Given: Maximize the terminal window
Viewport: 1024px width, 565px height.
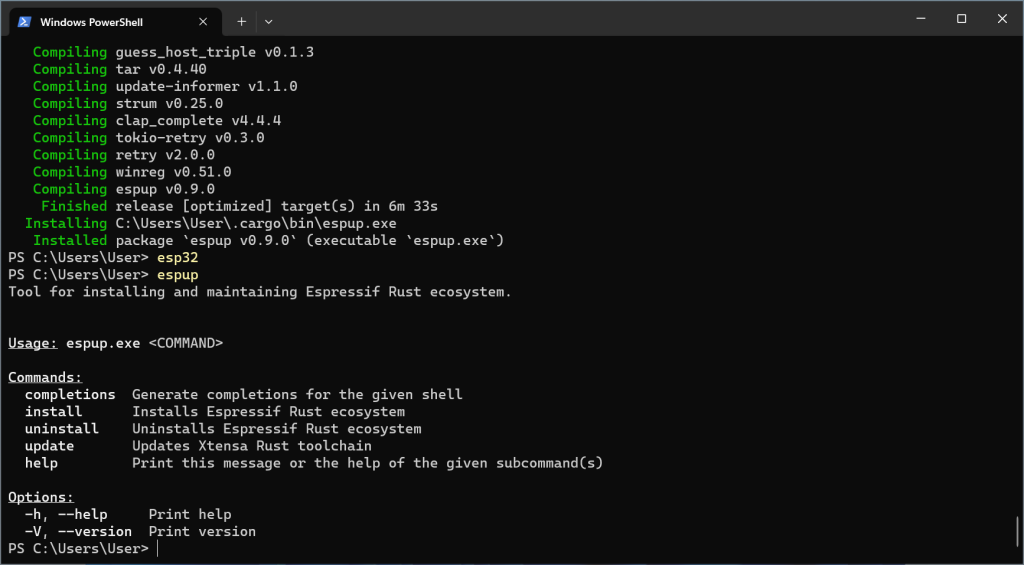Looking at the screenshot, I should [961, 19].
